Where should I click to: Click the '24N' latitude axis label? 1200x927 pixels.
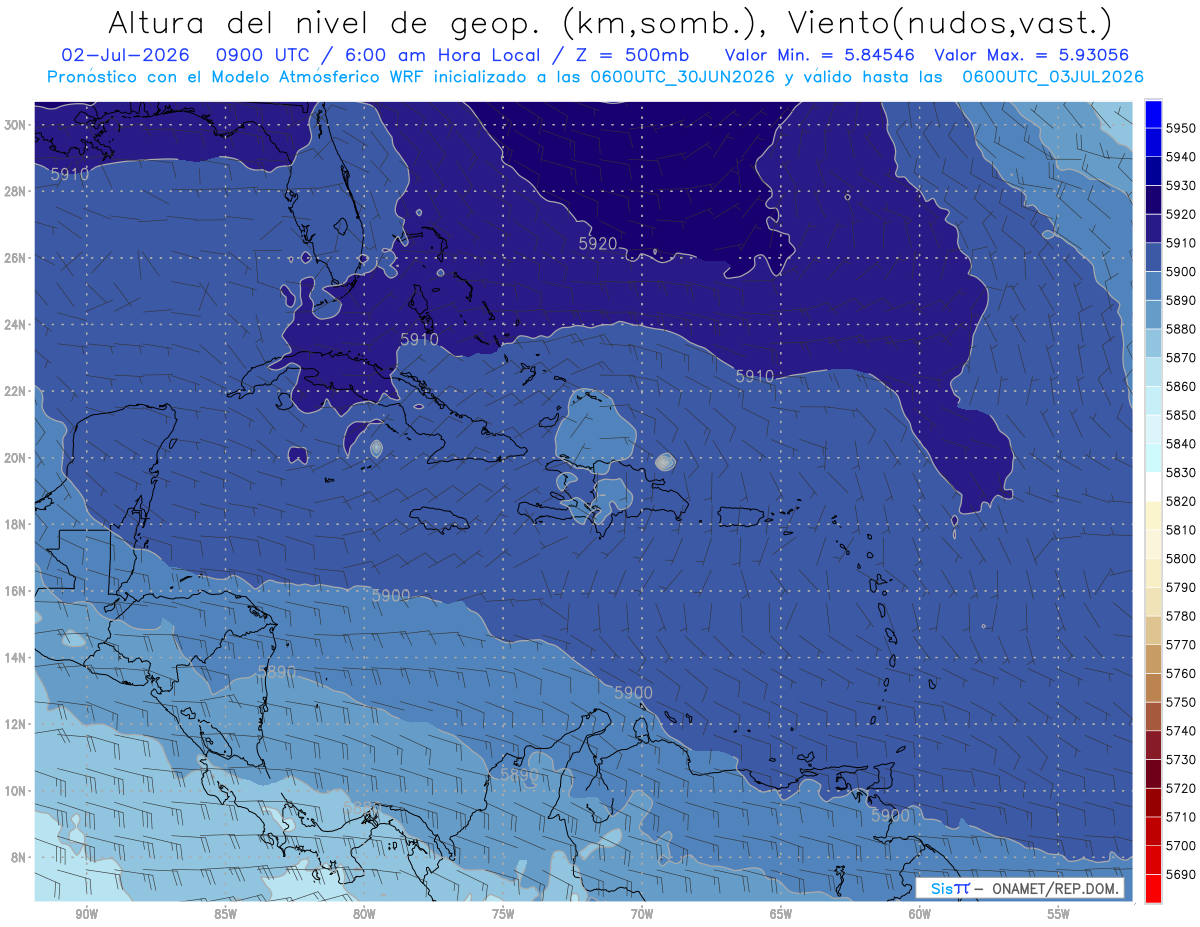[16, 325]
